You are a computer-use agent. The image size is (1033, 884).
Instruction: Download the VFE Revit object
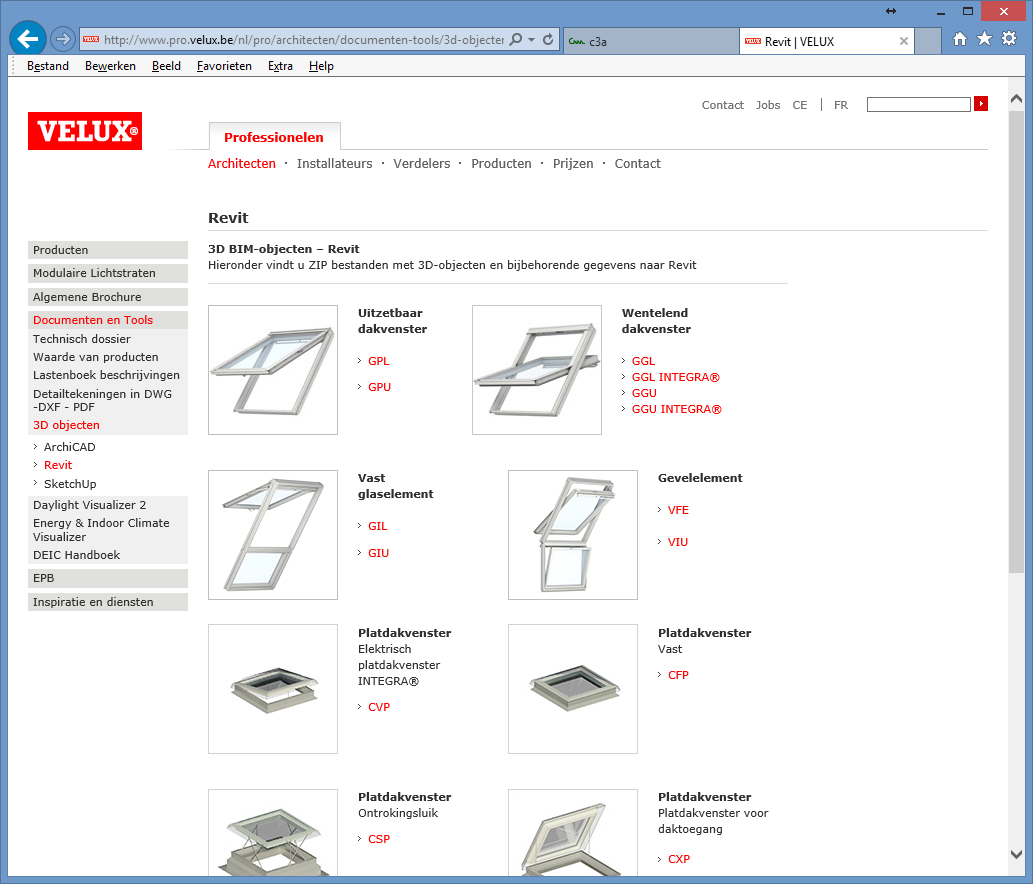coord(678,510)
